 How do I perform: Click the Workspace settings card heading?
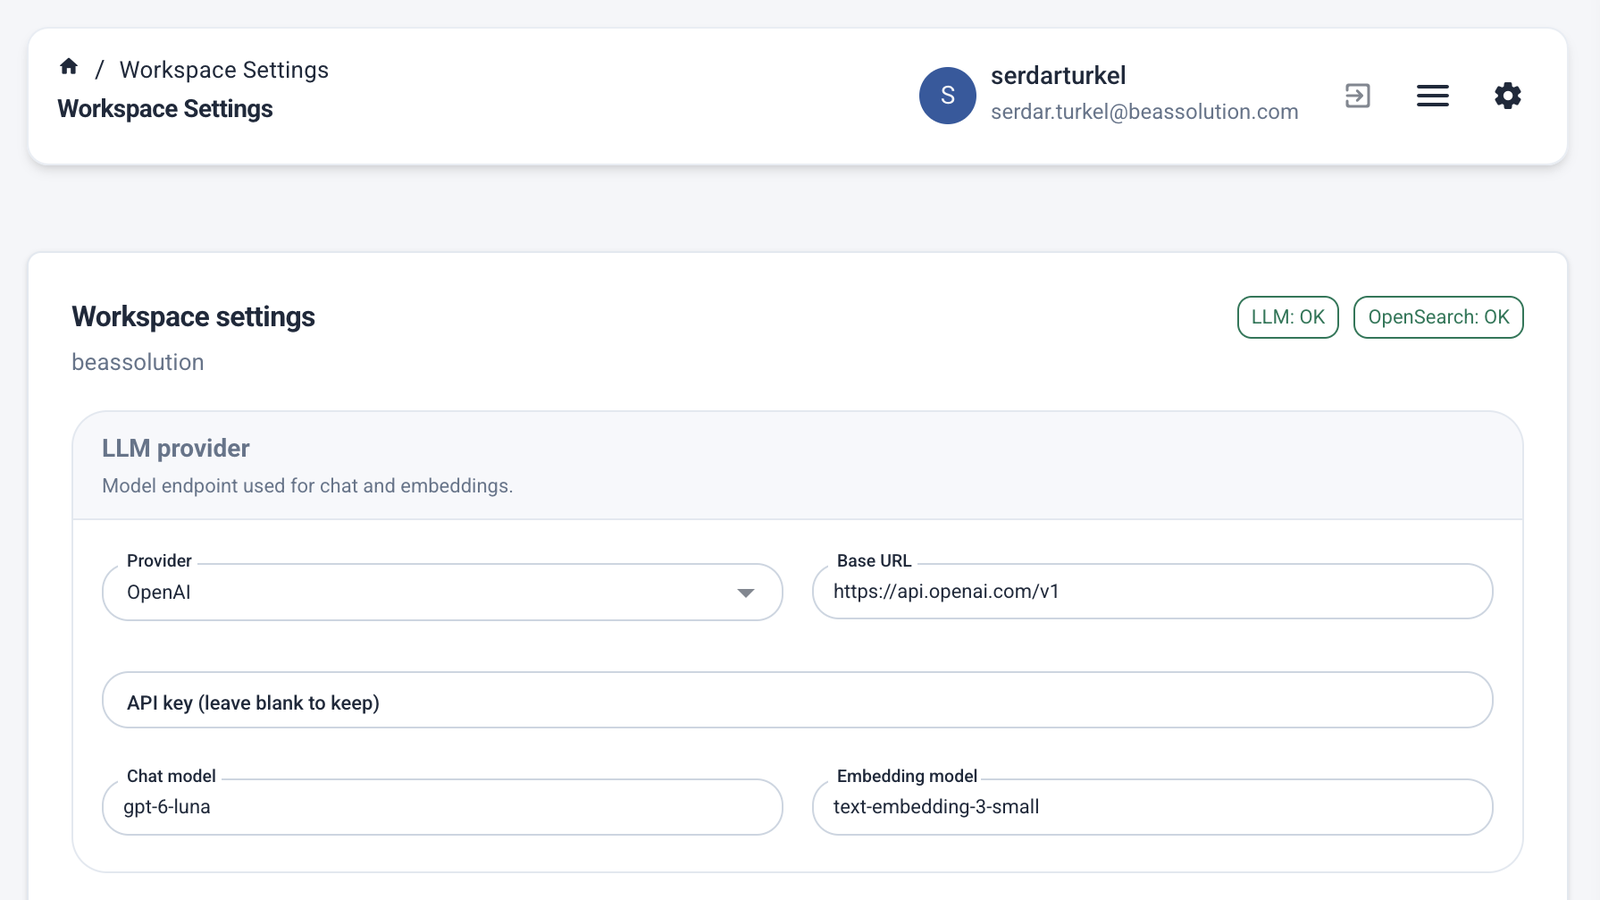click(193, 317)
